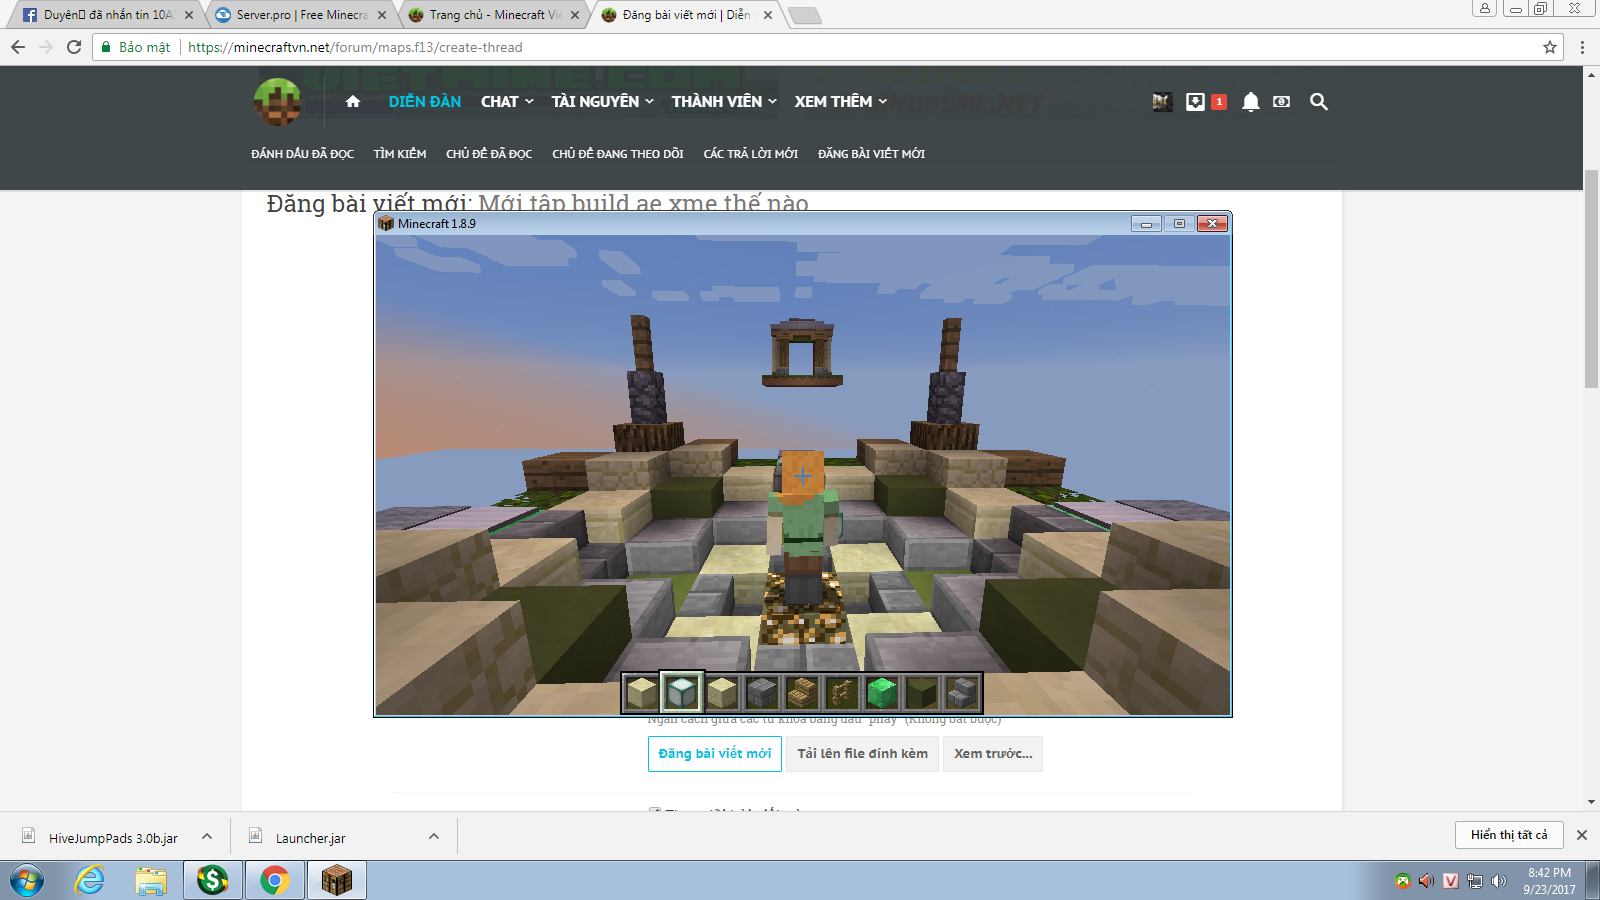Bookmark this page with the star icon
1600x900 pixels.
pos(1550,47)
